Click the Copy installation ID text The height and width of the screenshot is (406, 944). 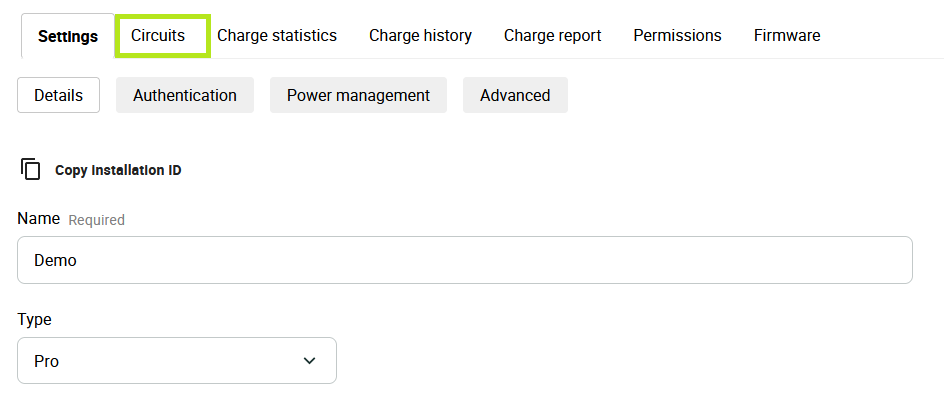[118, 170]
